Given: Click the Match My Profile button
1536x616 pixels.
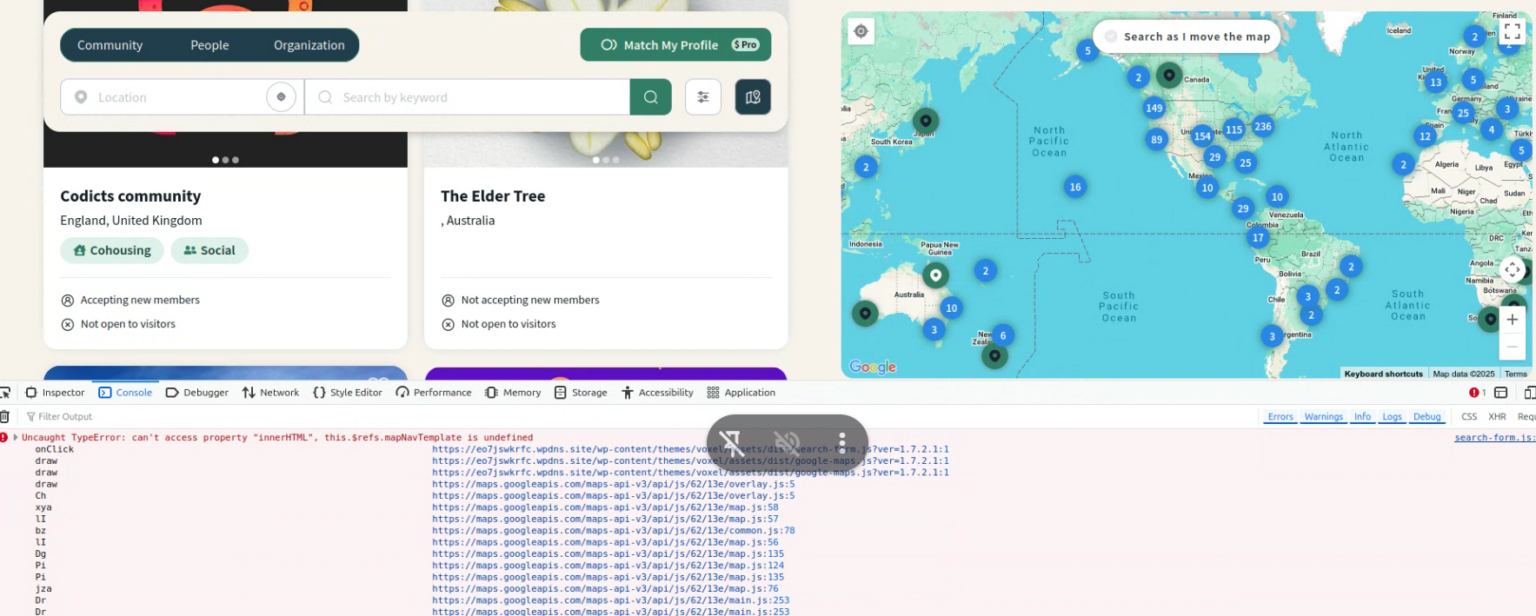Looking at the screenshot, I should [675, 45].
